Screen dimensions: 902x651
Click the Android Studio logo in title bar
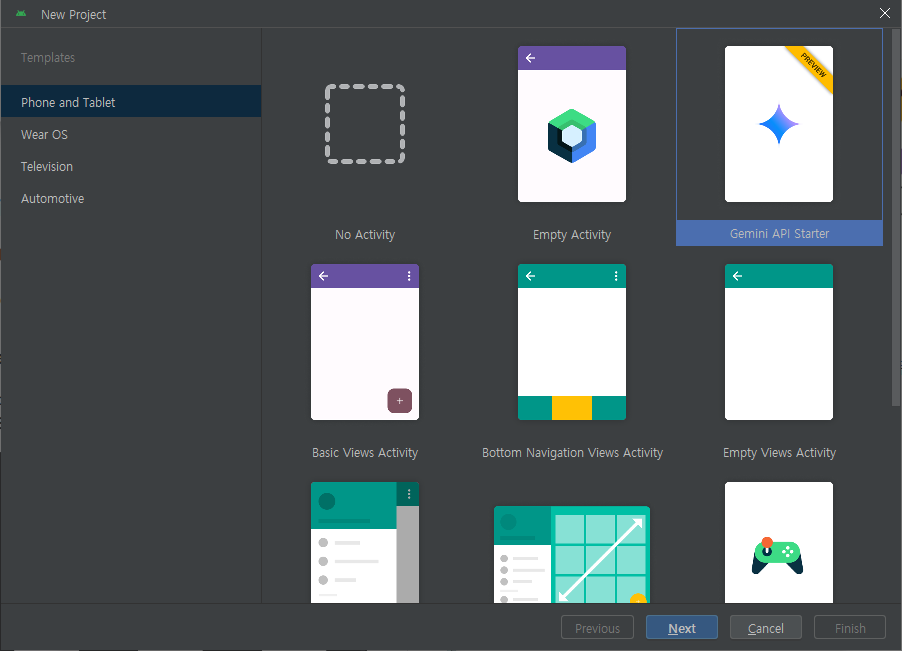22,13
